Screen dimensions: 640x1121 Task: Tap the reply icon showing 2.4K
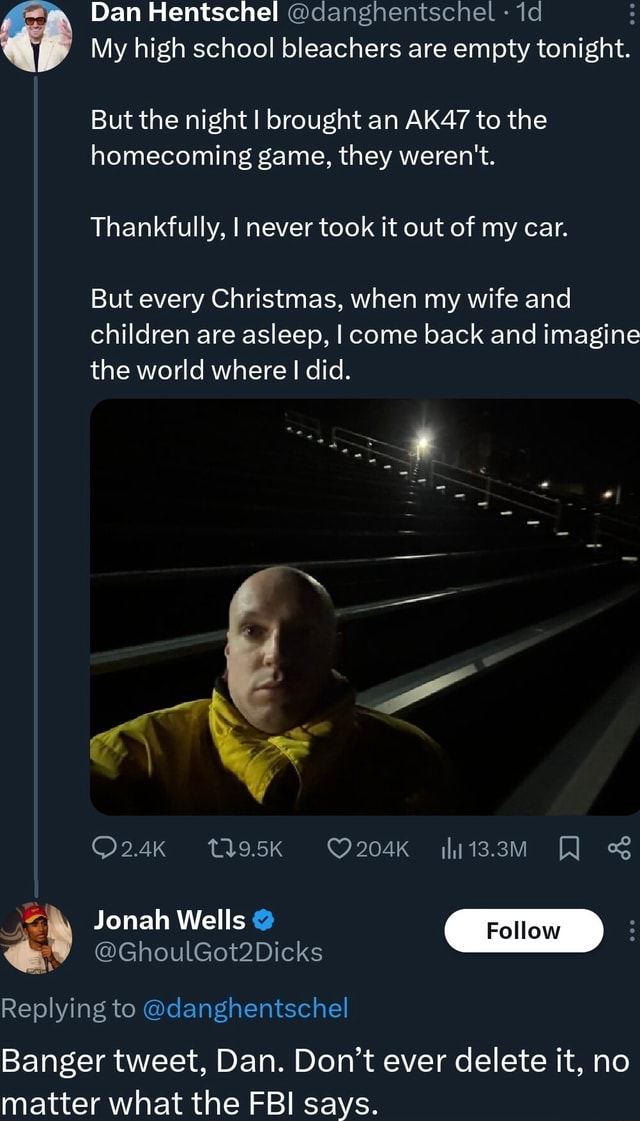(104, 849)
